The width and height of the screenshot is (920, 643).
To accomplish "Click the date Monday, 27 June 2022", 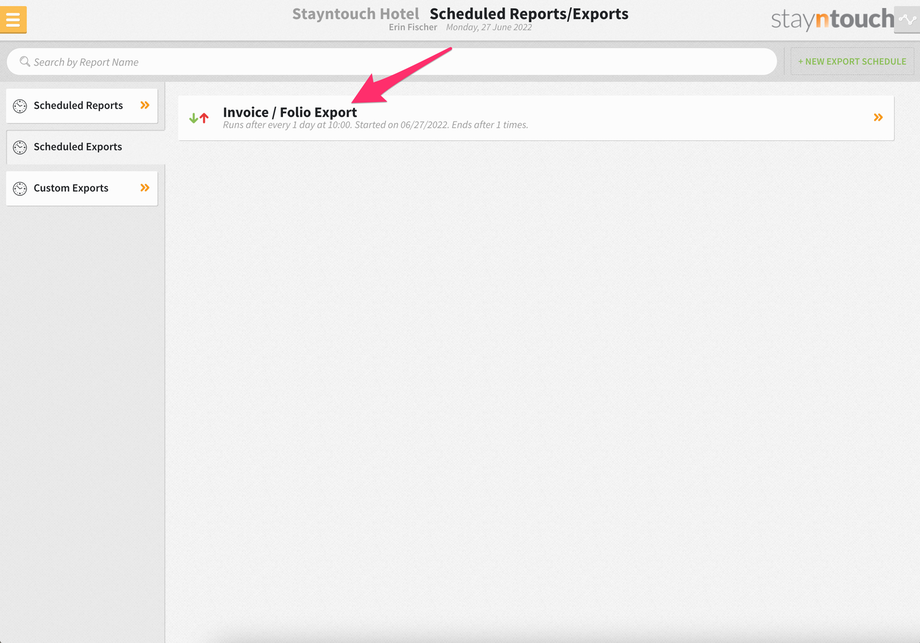I will click(489, 27).
